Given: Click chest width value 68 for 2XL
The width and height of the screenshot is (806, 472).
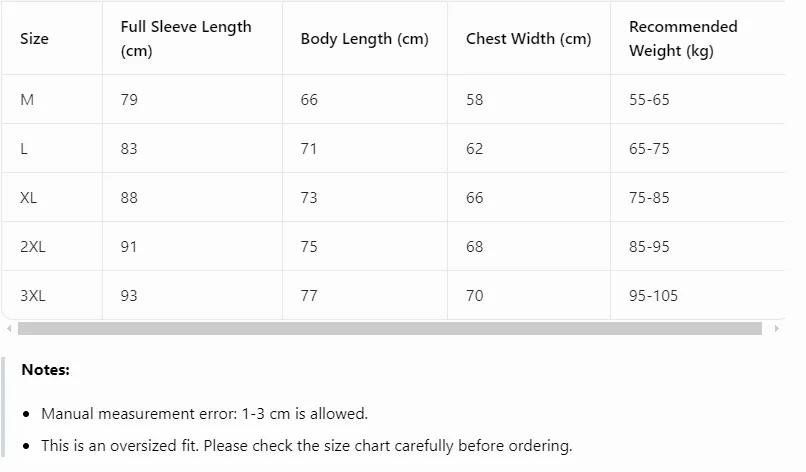Looking at the screenshot, I should coord(474,247).
